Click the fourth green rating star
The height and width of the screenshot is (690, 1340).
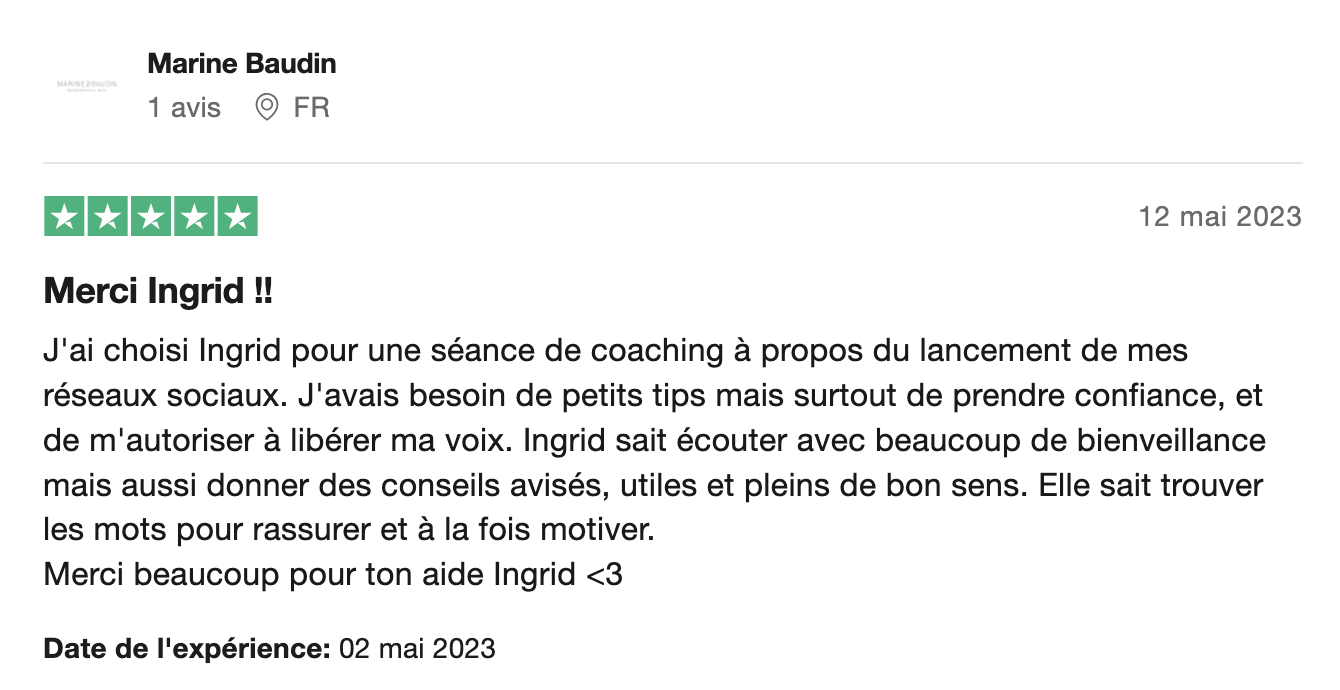(x=194, y=217)
